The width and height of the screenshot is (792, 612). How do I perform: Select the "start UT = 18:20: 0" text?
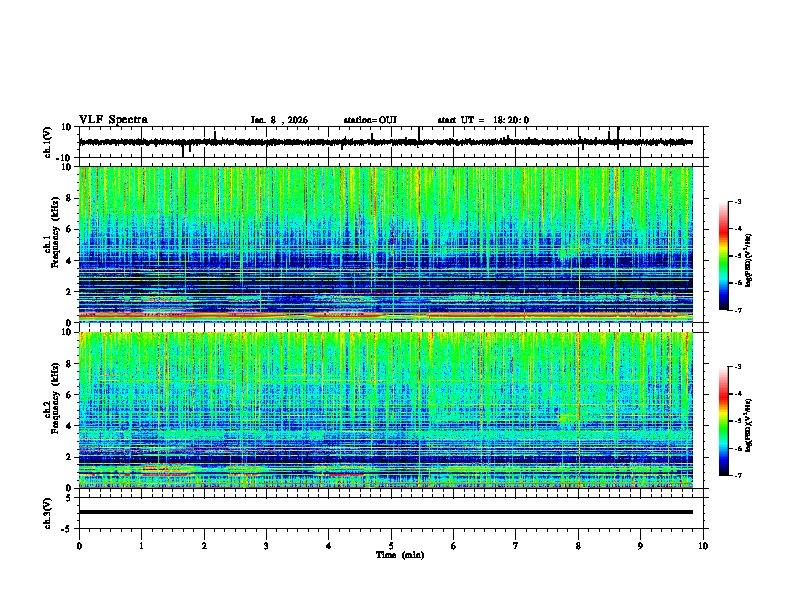click(x=483, y=120)
